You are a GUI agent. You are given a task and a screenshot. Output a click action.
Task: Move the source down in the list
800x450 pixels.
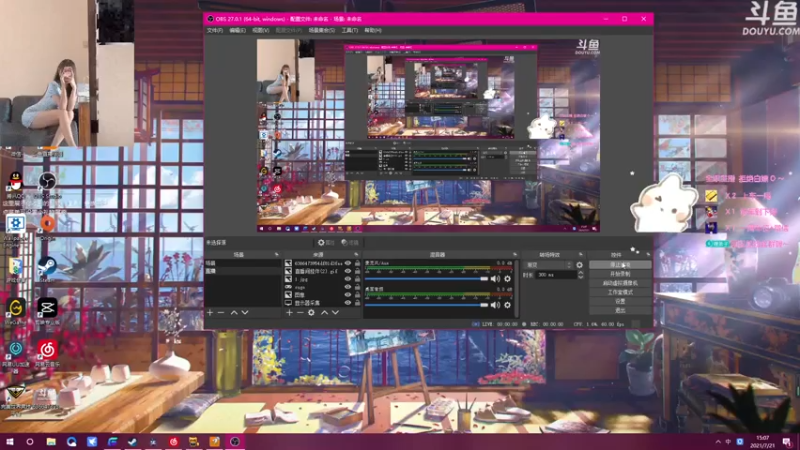click(335, 312)
